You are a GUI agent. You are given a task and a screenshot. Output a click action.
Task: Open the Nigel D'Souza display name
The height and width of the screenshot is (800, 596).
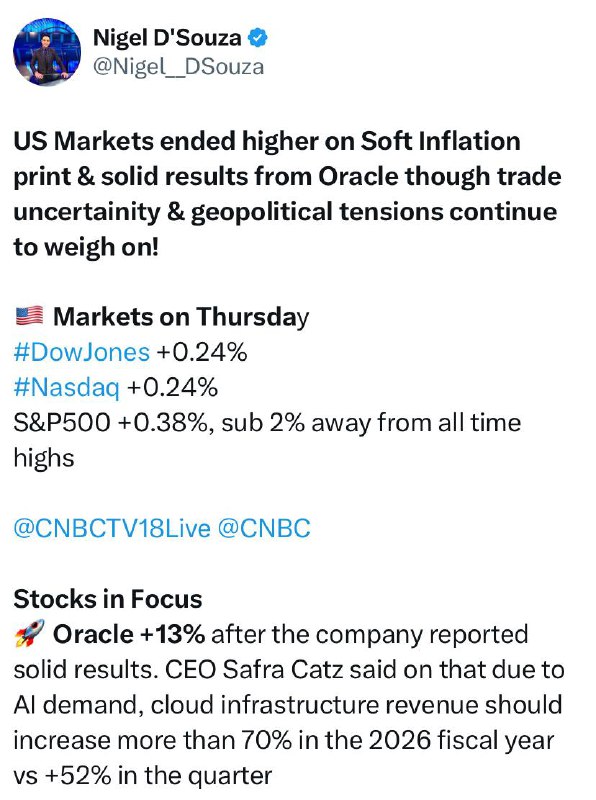pos(167,38)
